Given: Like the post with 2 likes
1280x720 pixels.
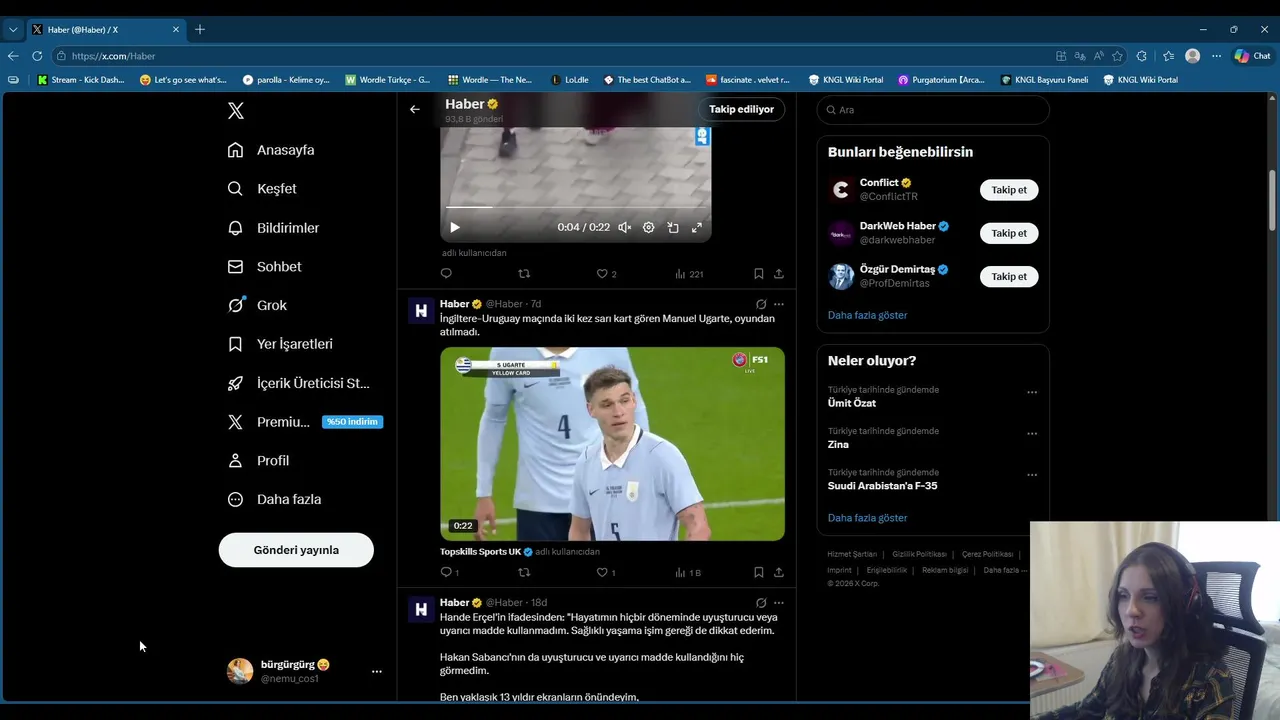Looking at the screenshot, I should (607, 273).
